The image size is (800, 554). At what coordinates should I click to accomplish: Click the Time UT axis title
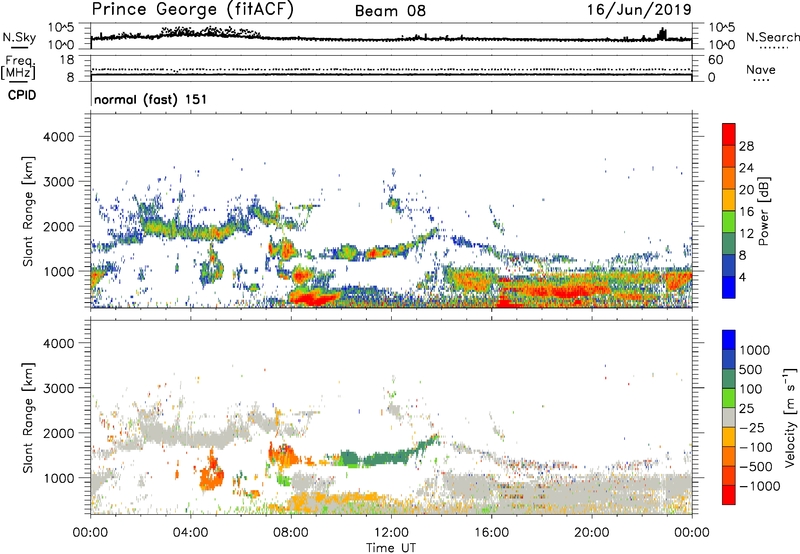(x=391, y=548)
